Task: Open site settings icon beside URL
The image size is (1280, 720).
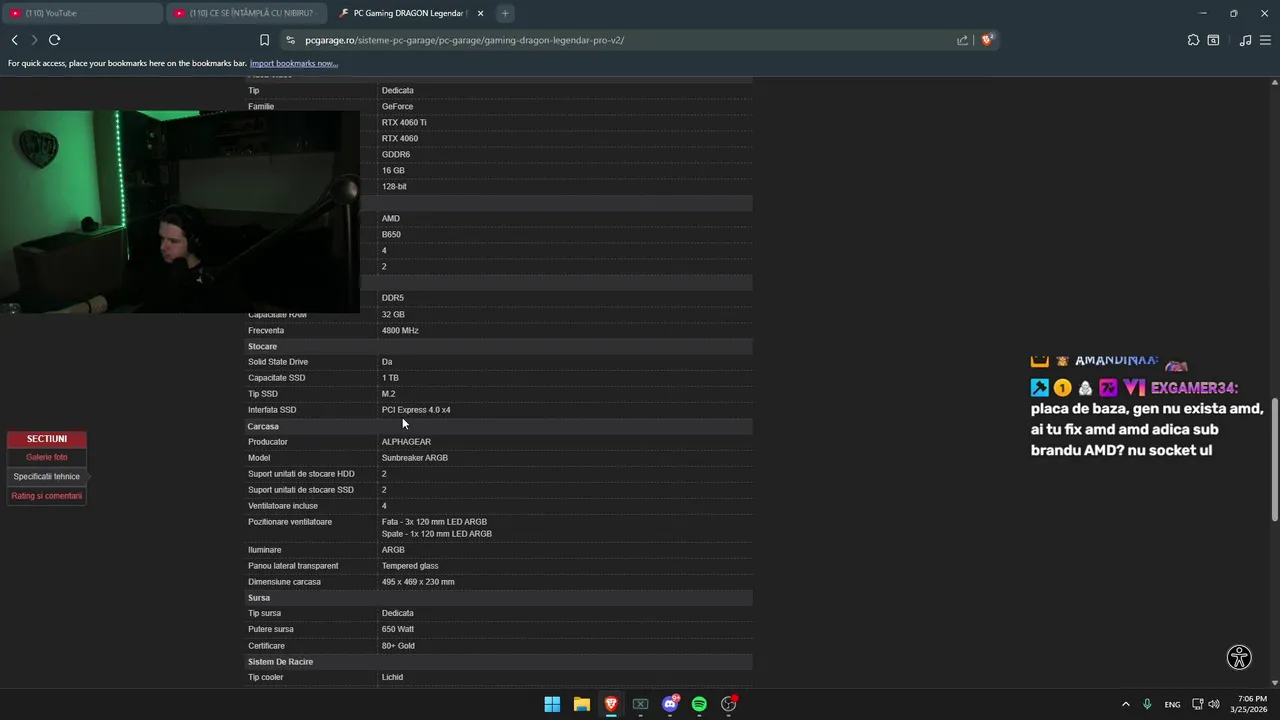Action: 290,40
